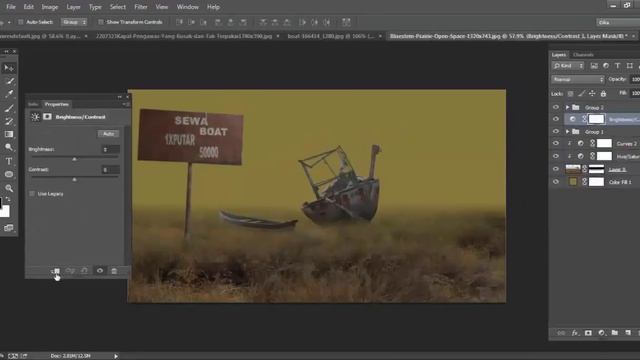
Task: Expand the Group 2 folder
Action: click(x=567, y=107)
